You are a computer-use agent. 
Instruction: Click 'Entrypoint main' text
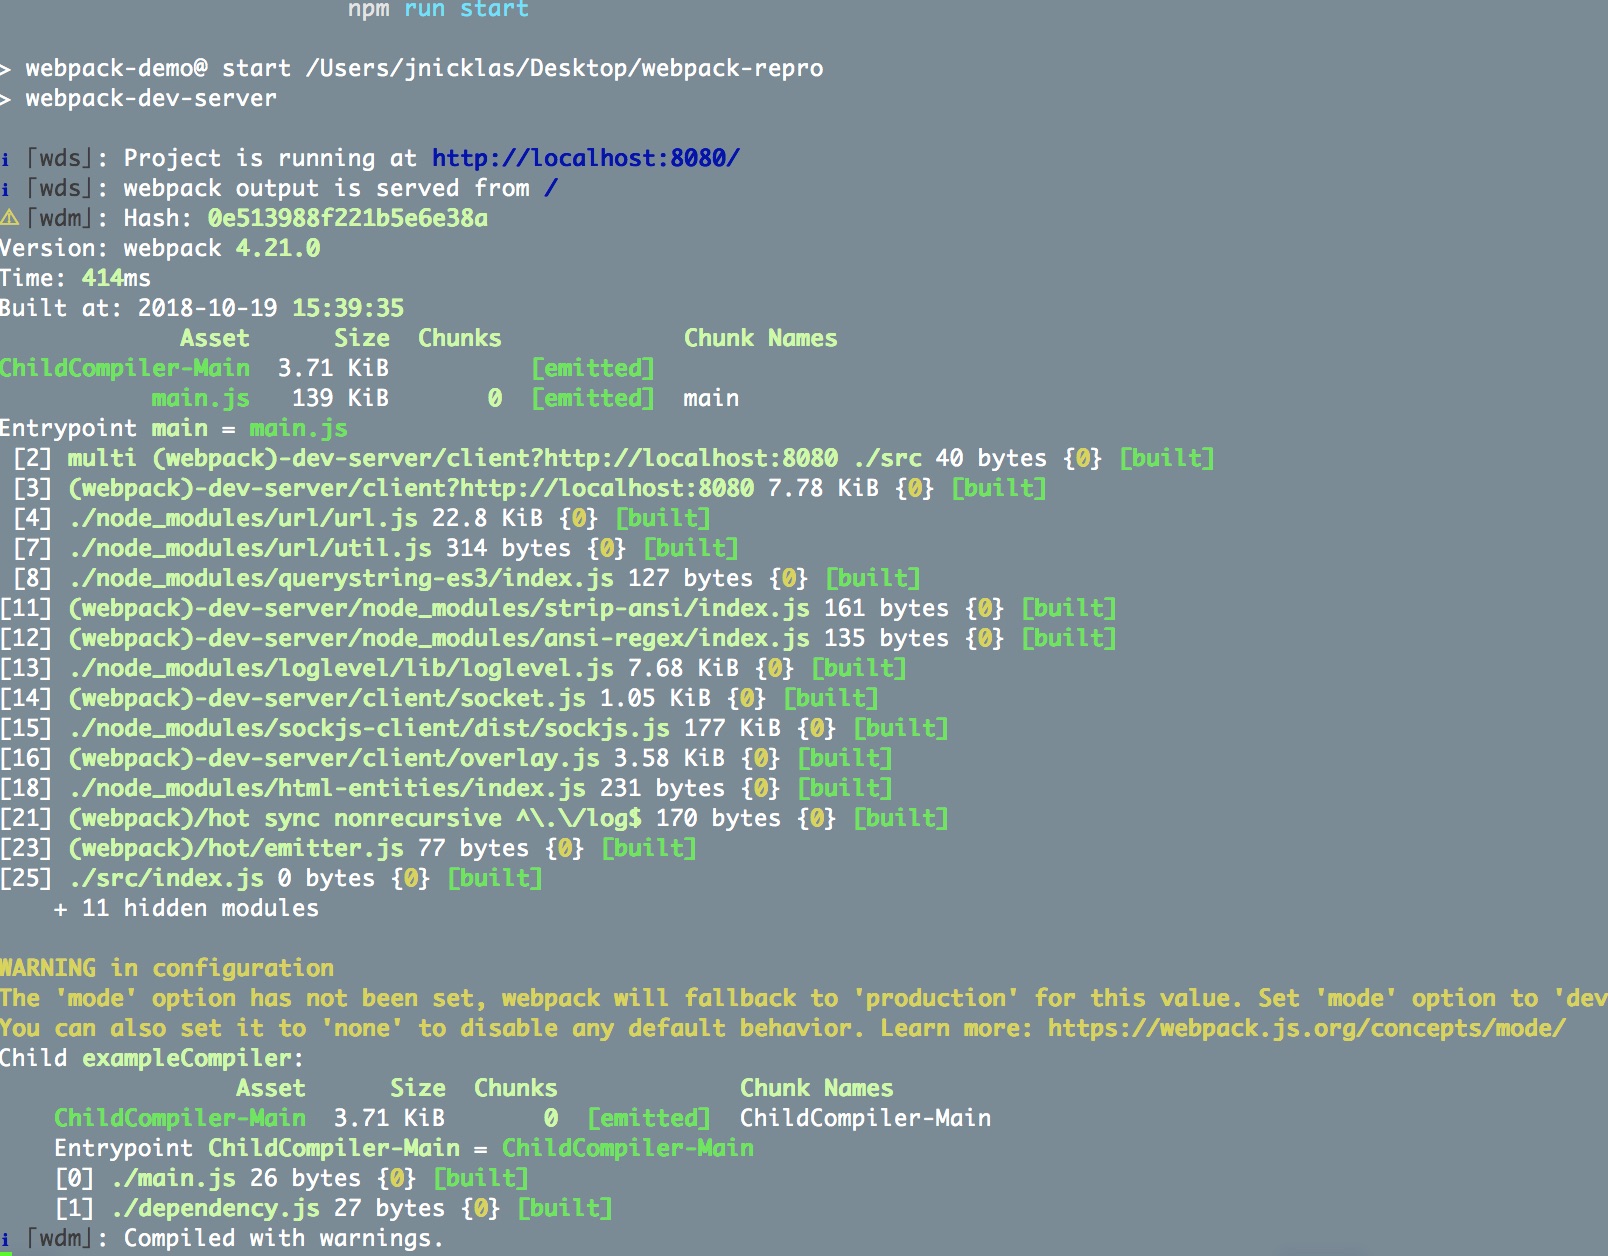[x=104, y=428]
